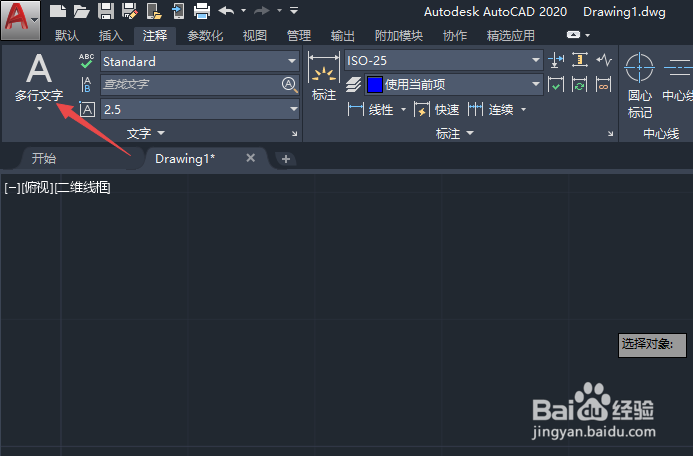Viewport: 693px width, 456px height.
Task: Run the ABC spell check icon
Action: click(x=87, y=61)
